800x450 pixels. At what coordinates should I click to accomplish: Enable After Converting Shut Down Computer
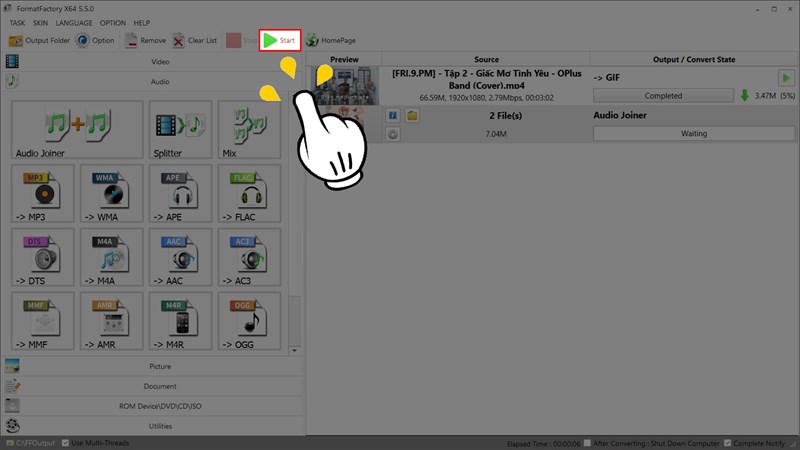587,443
